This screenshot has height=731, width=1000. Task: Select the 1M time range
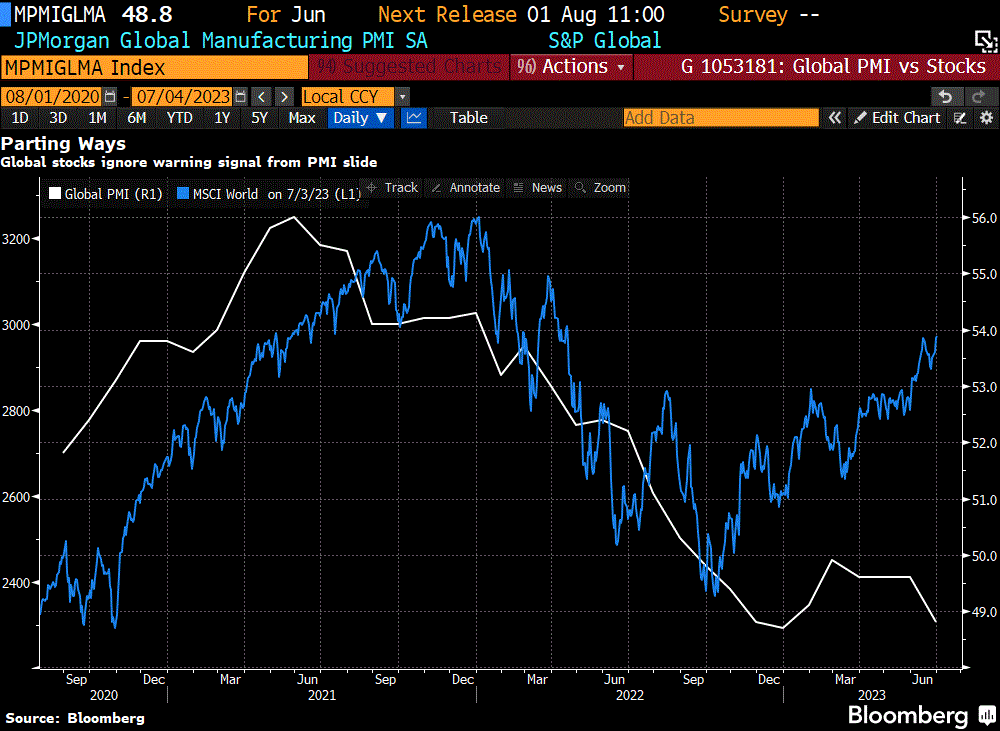point(98,118)
